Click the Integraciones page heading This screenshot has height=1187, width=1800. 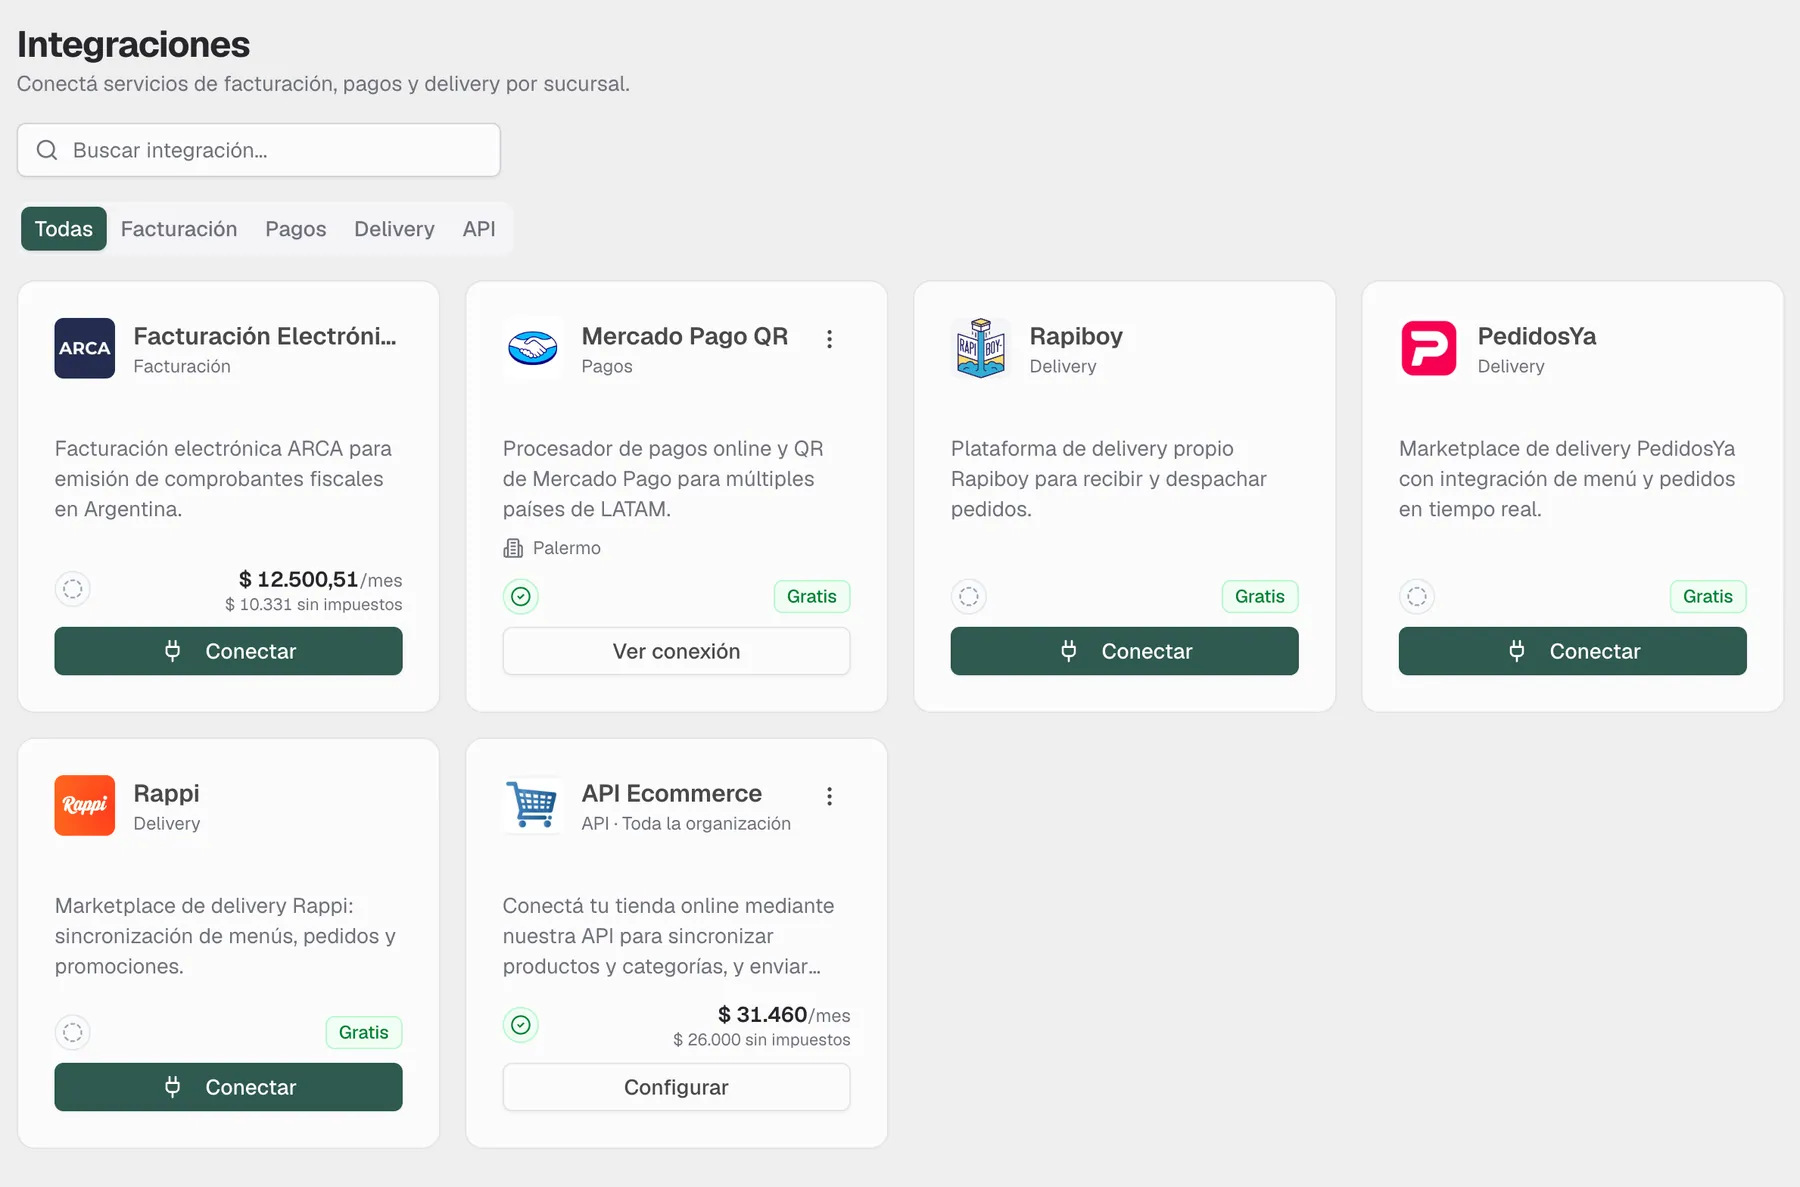(x=133, y=44)
